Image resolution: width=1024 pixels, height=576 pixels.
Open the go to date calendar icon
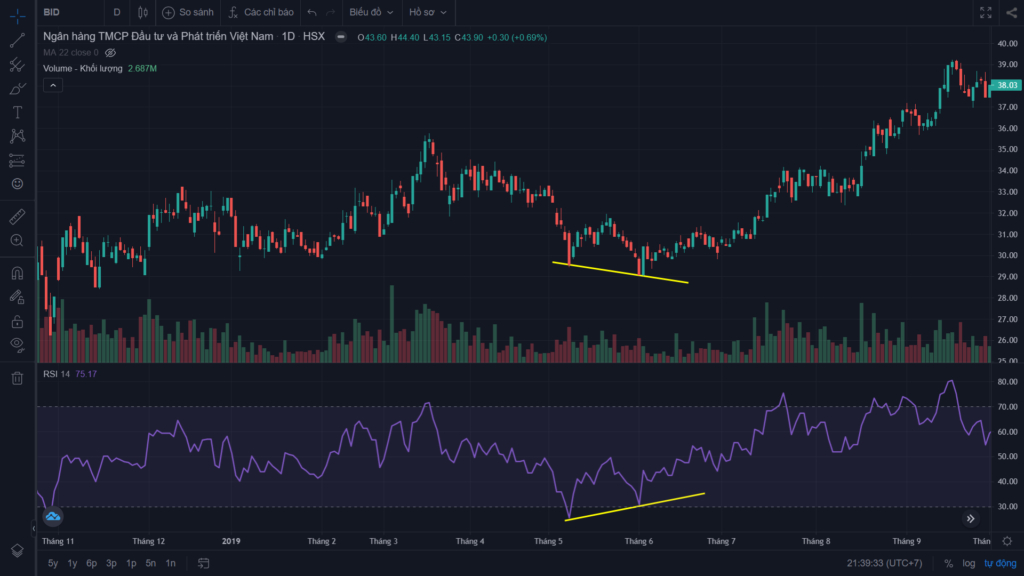click(204, 564)
